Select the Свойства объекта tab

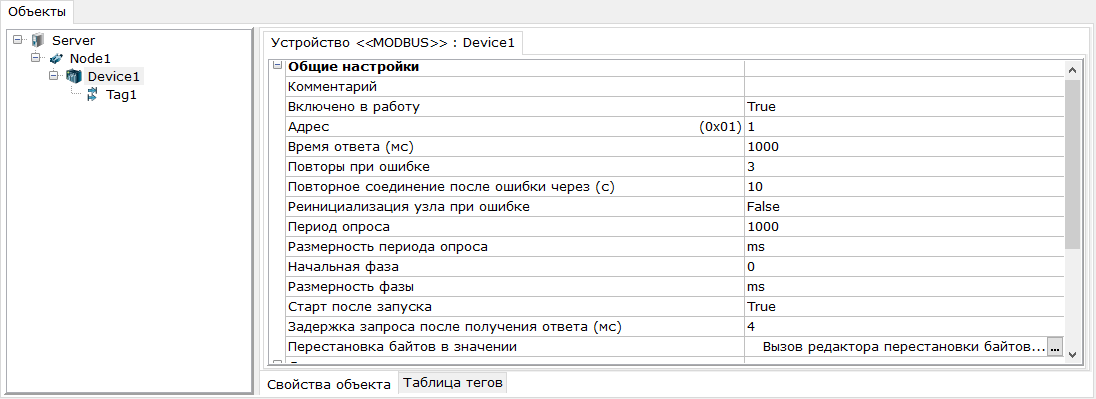[329, 384]
